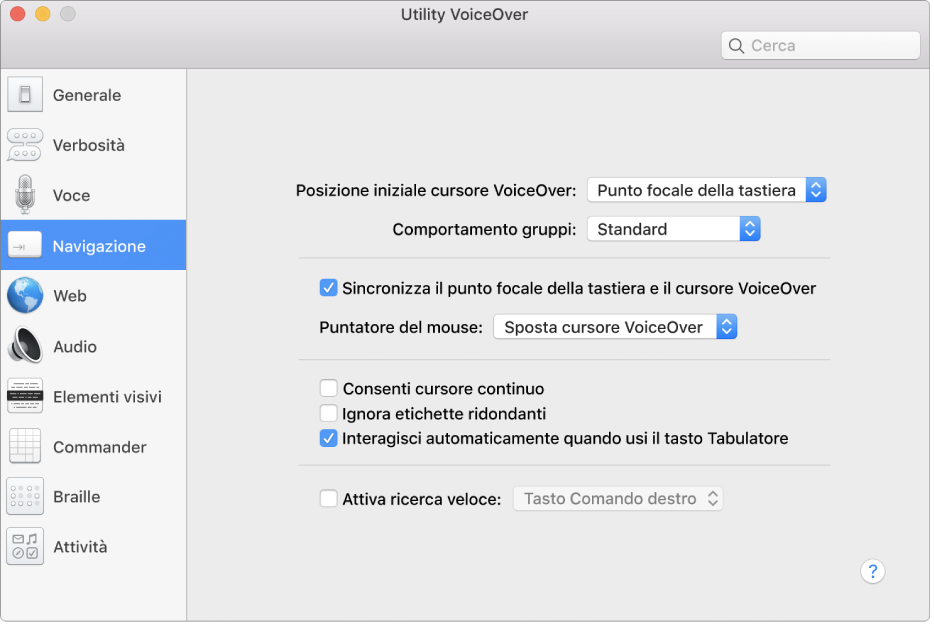Select the Elementi visivi icon

24,396
